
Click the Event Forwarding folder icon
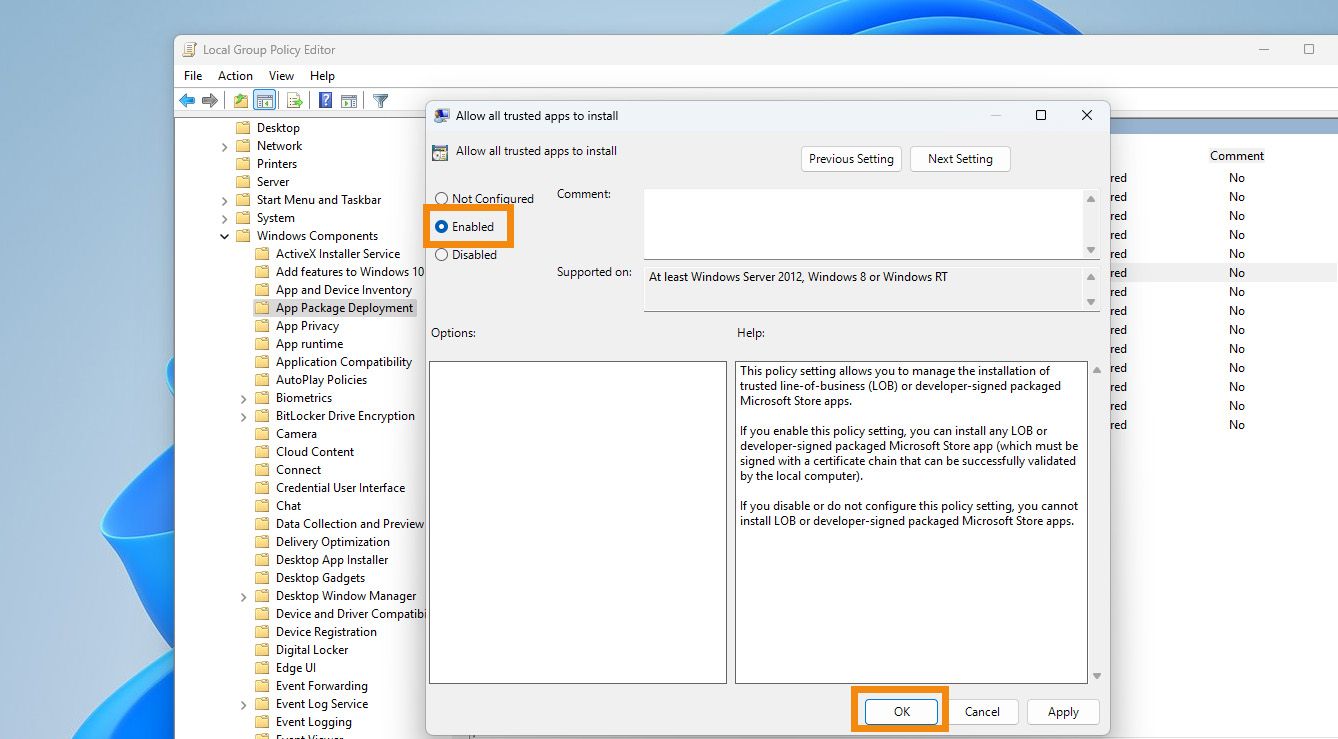[x=262, y=686]
